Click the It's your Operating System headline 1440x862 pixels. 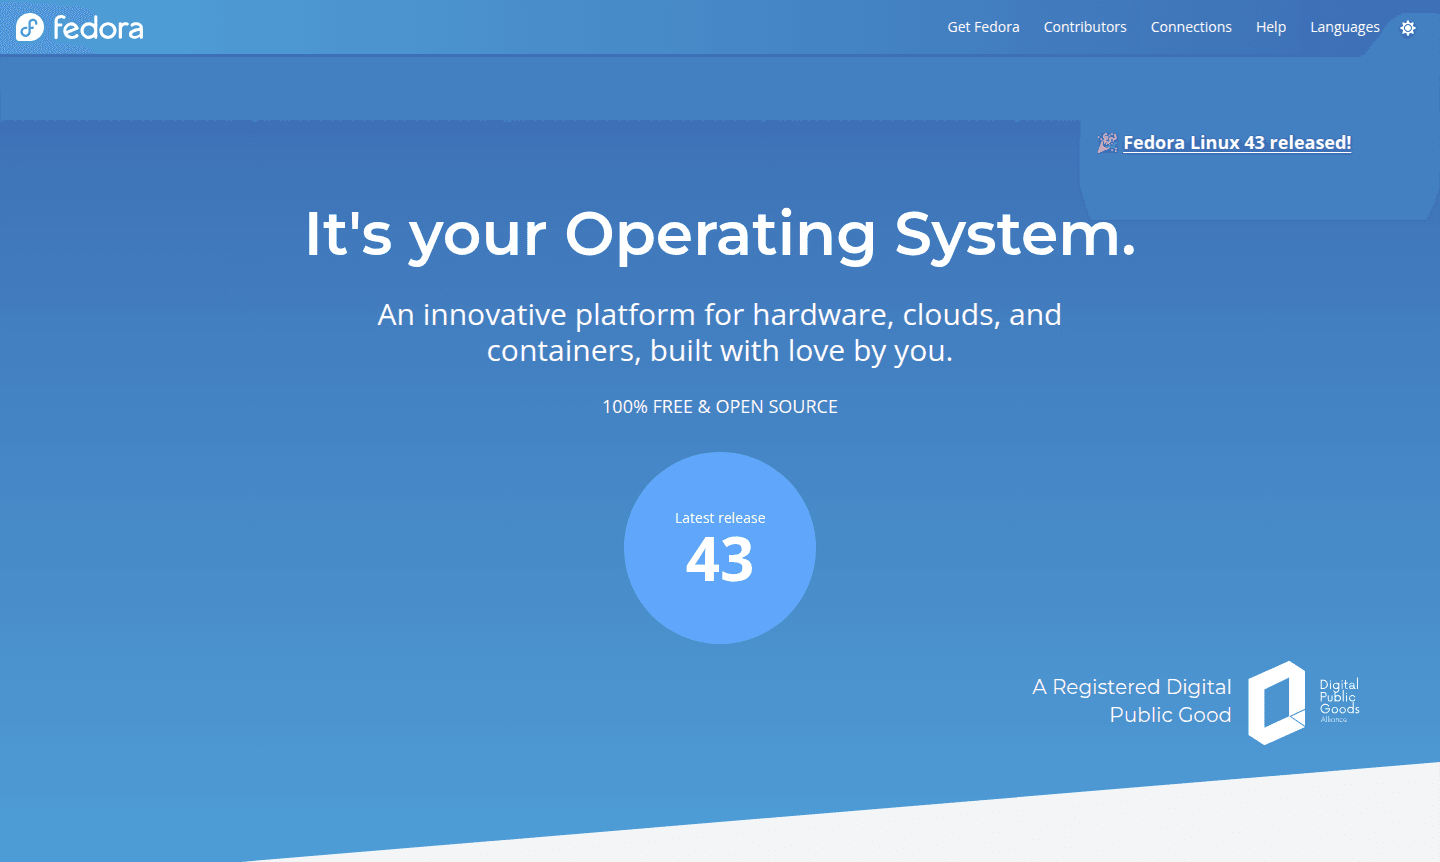[720, 236]
